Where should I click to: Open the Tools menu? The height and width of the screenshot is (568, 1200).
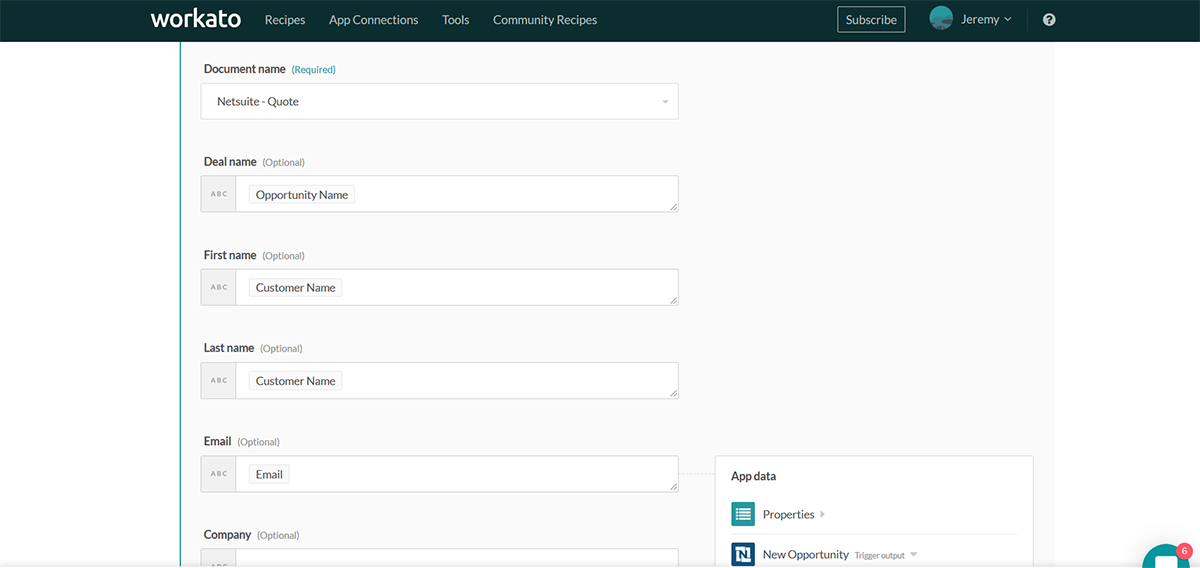coord(456,20)
